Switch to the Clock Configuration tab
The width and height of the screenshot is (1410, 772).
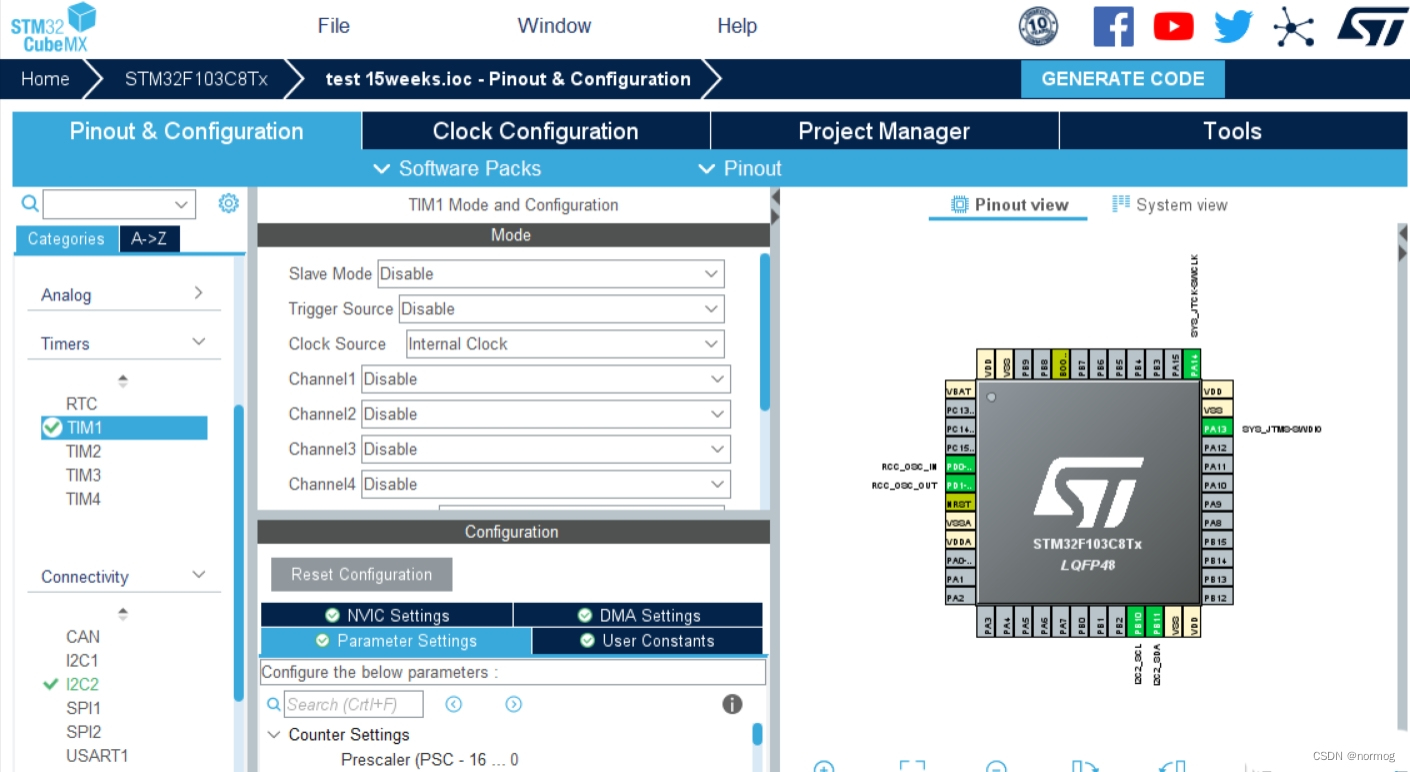(535, 131)
